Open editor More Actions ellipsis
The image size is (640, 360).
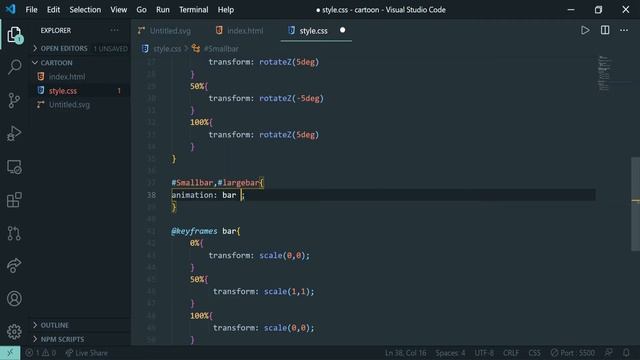click(624, 30)
